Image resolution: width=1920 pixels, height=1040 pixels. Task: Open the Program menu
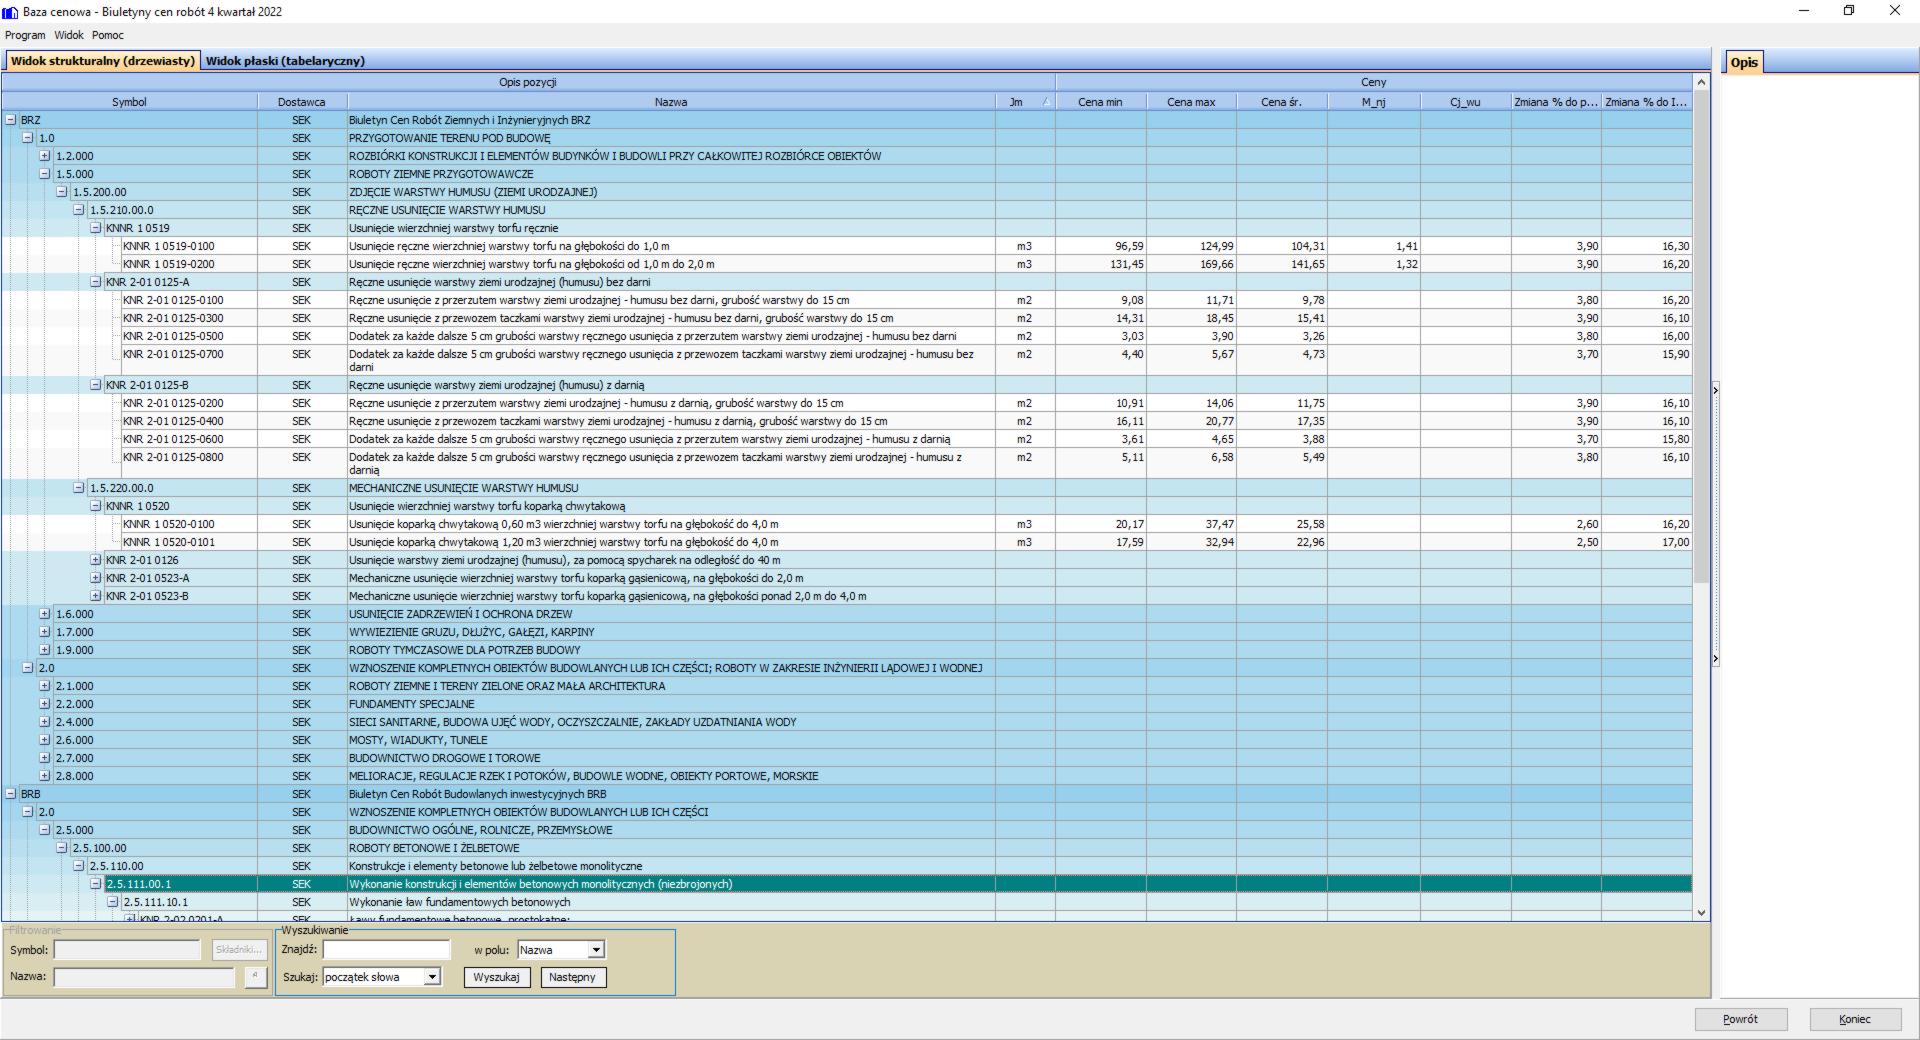point(25,35)
